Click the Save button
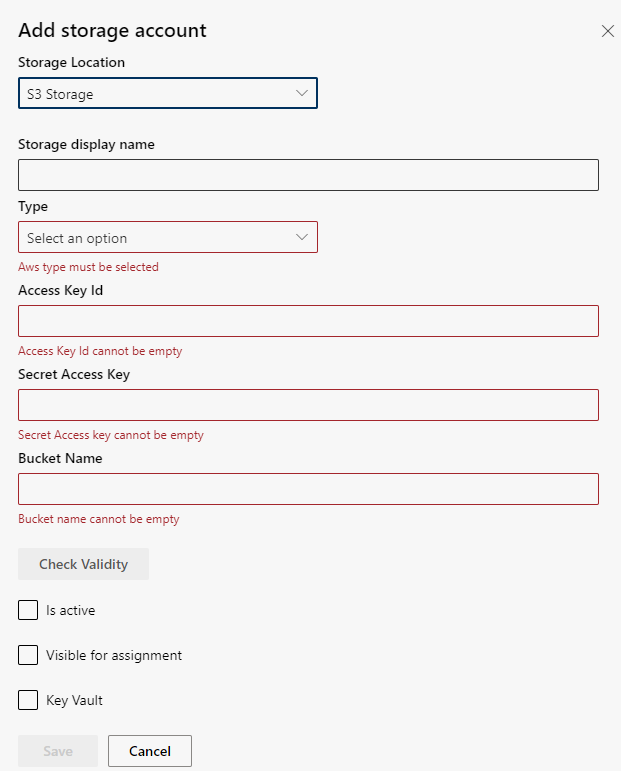 [58, 751]
